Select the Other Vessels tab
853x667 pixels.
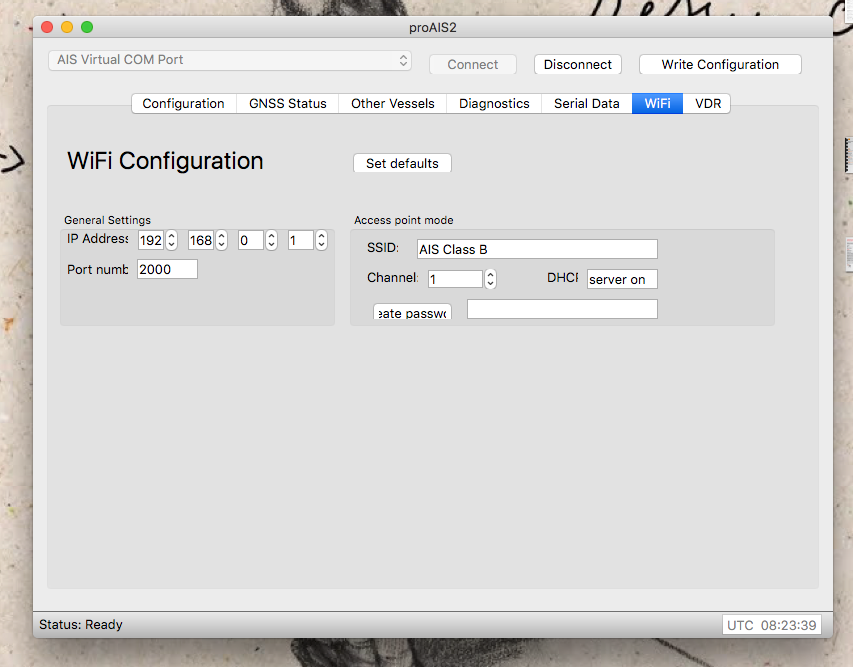pos(393,103)
